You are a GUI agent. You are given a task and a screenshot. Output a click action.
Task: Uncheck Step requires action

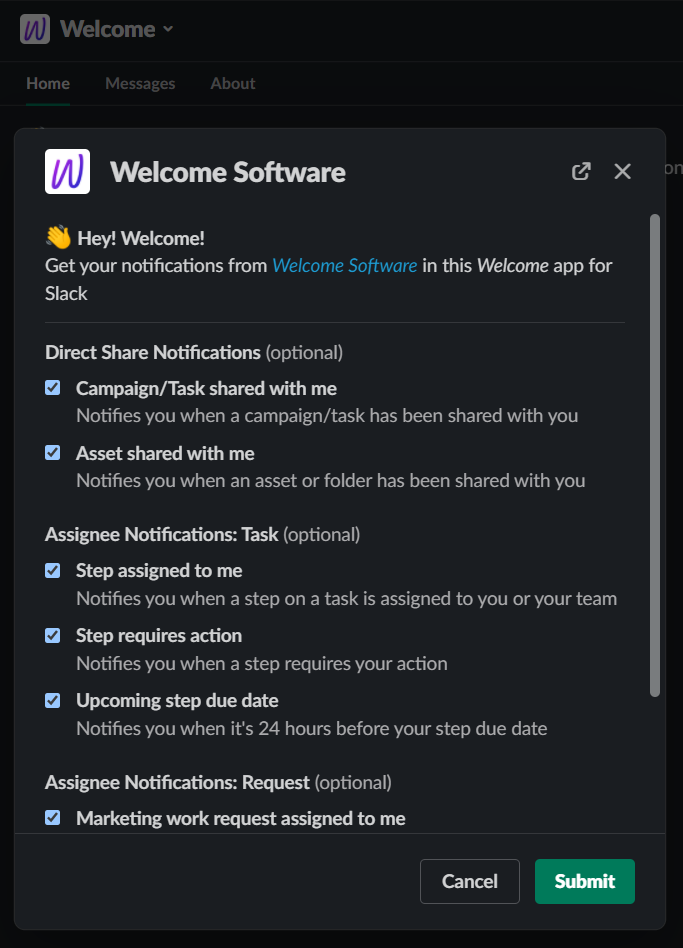[x=52, y=635]
